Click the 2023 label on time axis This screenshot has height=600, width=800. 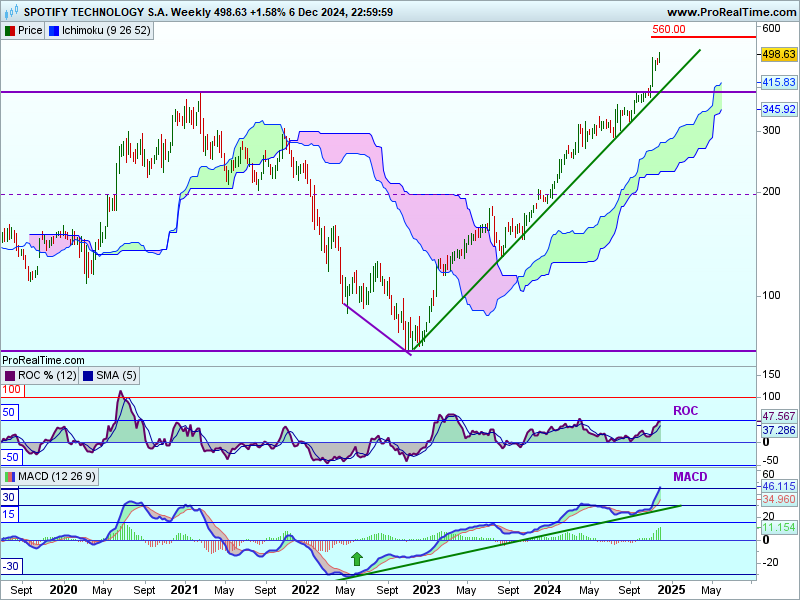(427, 590)
